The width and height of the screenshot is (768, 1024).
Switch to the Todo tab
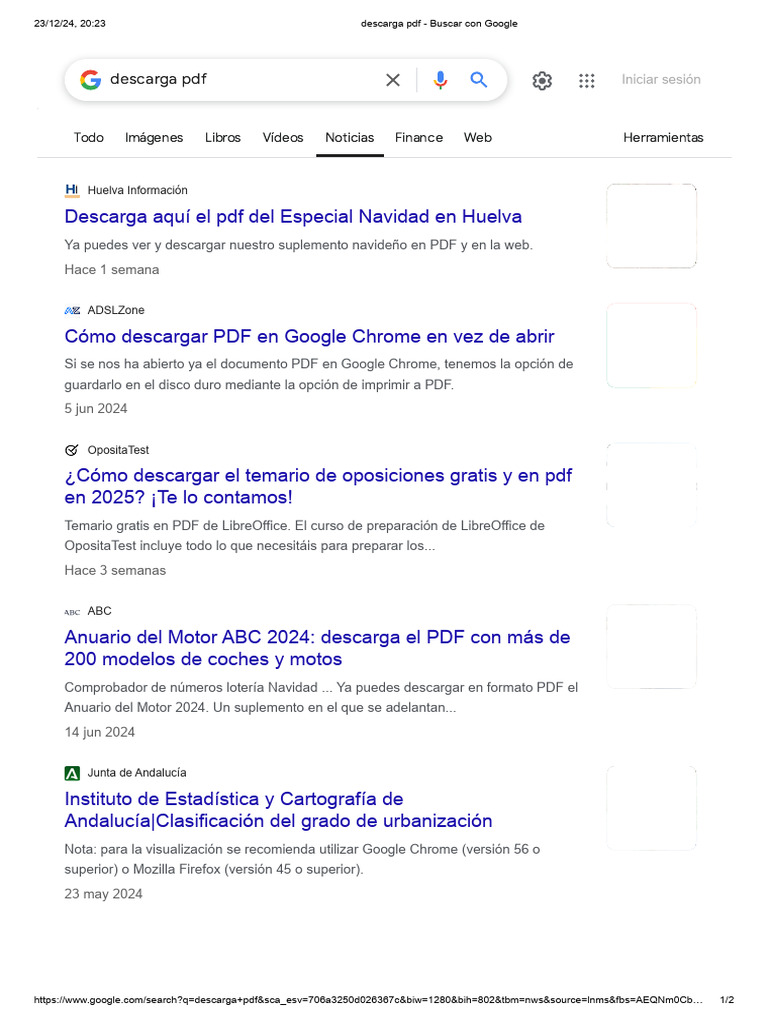(89, 138)
